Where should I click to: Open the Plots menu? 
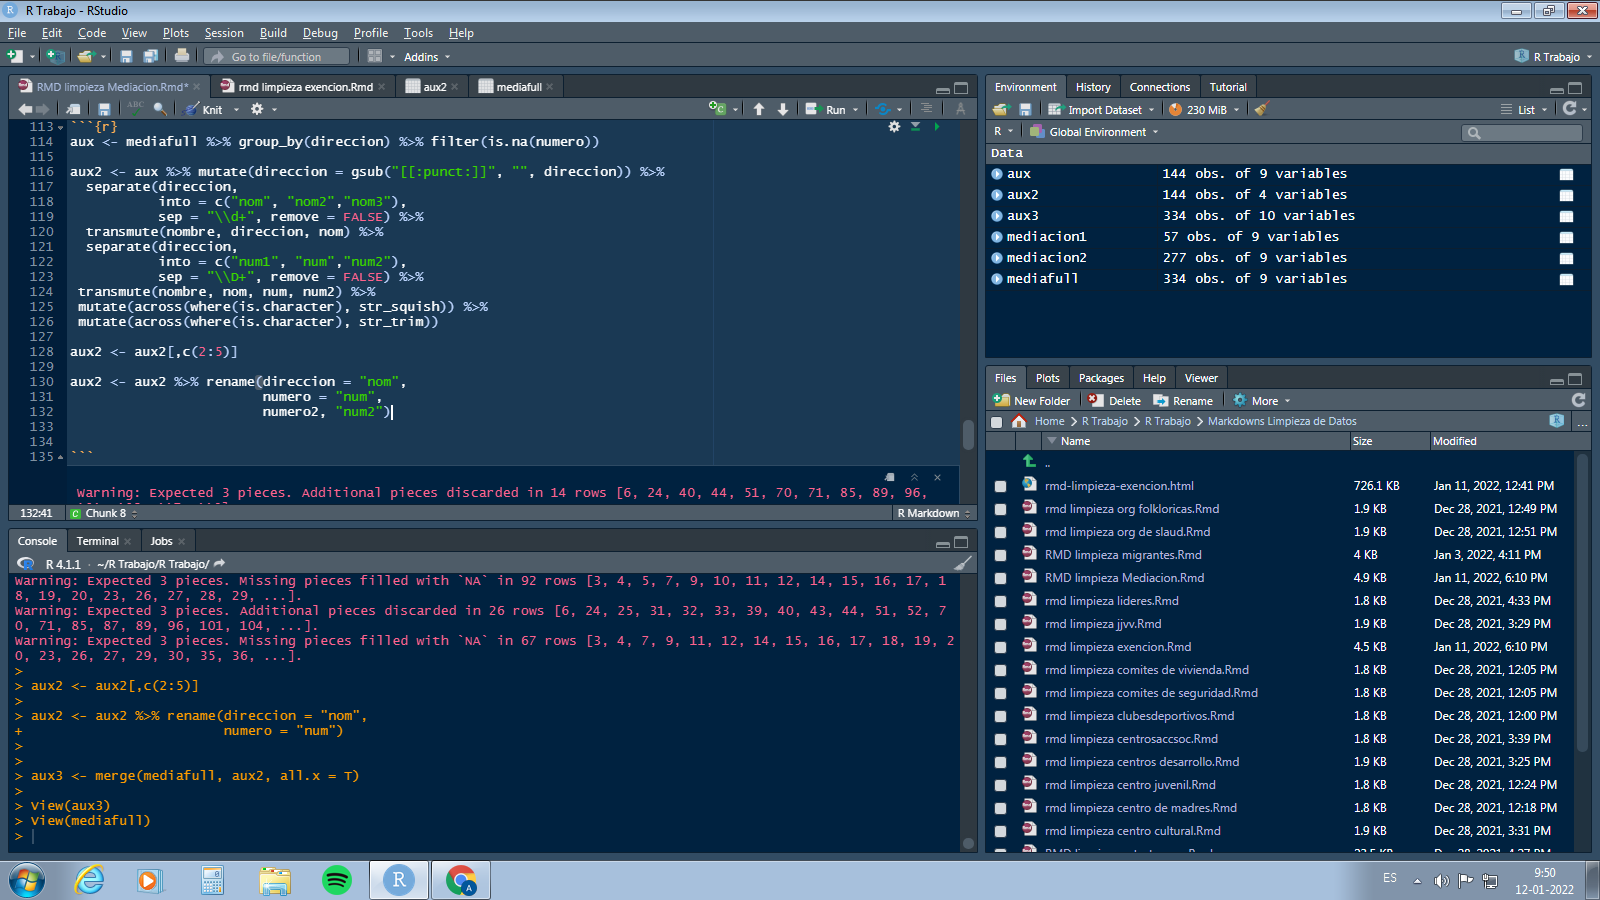(176, 33)
